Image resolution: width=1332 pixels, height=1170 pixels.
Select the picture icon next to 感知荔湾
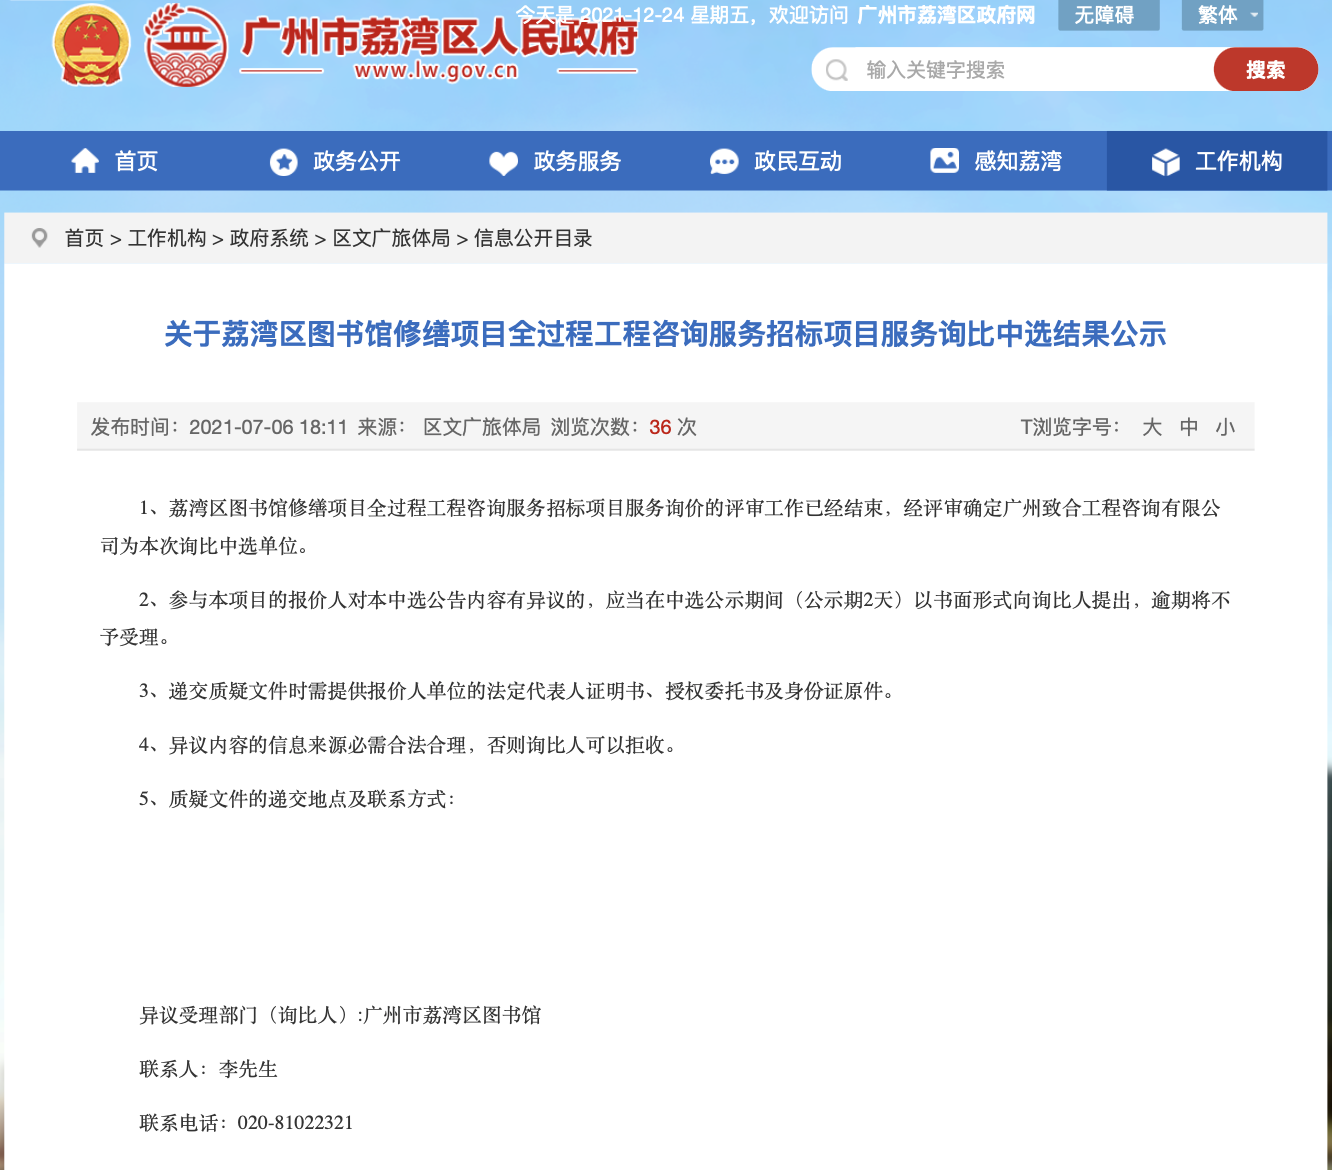click(944, 160)
